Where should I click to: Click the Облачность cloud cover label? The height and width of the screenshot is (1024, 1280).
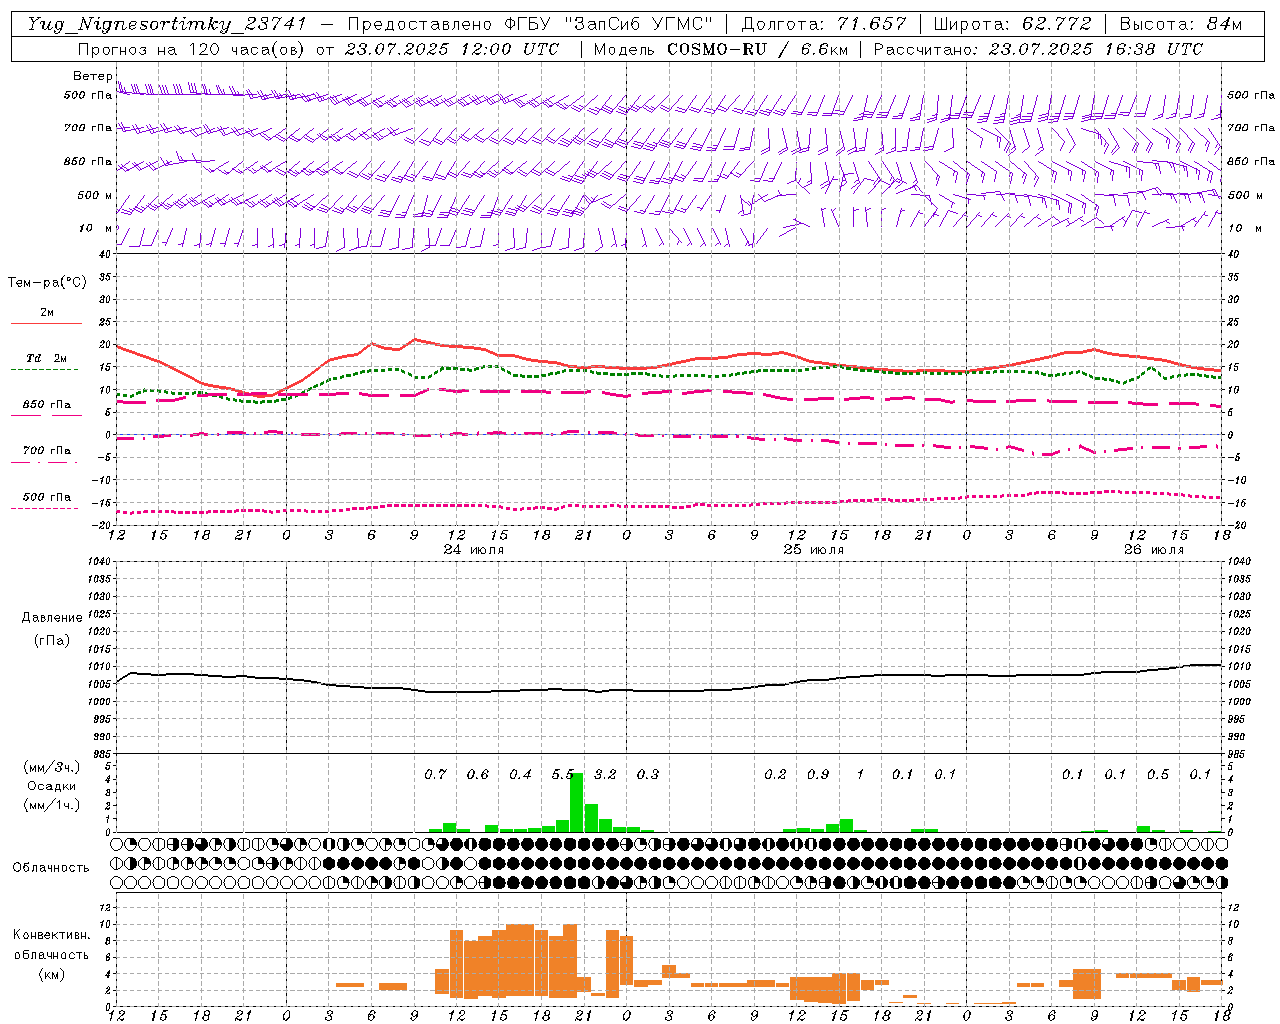pos(51,867)
